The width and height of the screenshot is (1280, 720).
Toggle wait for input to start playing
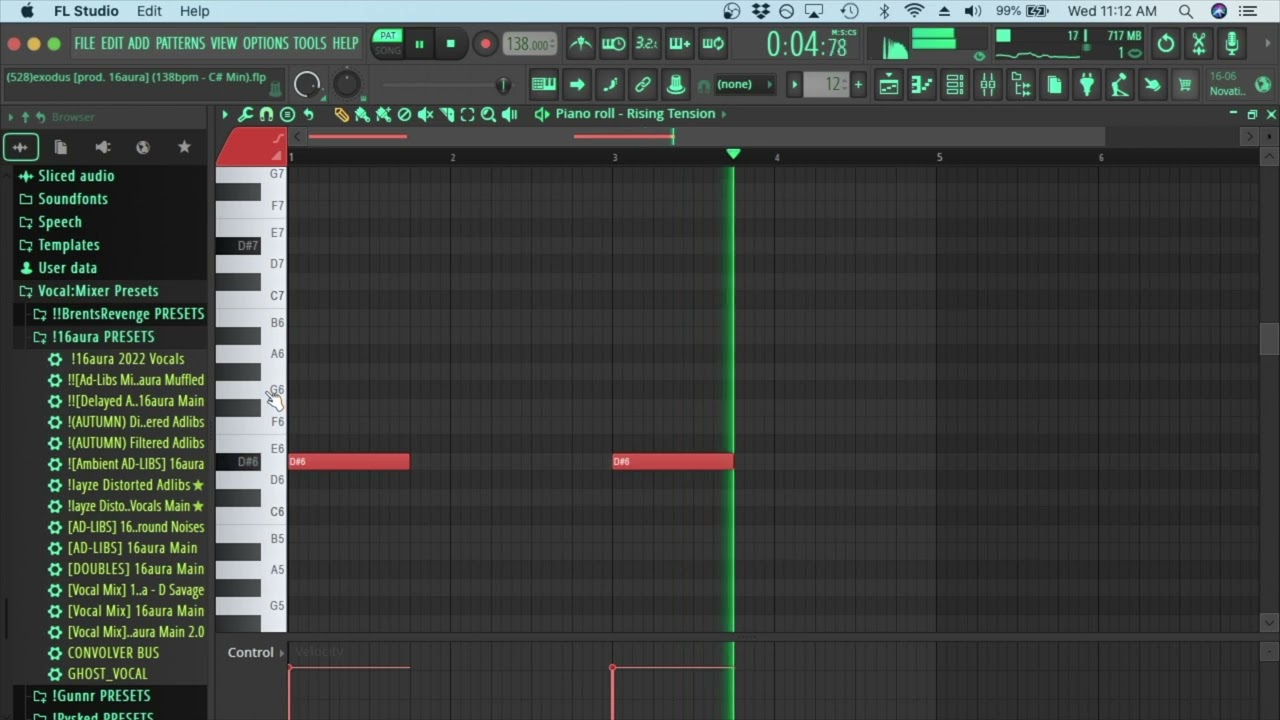pos(614,43)
